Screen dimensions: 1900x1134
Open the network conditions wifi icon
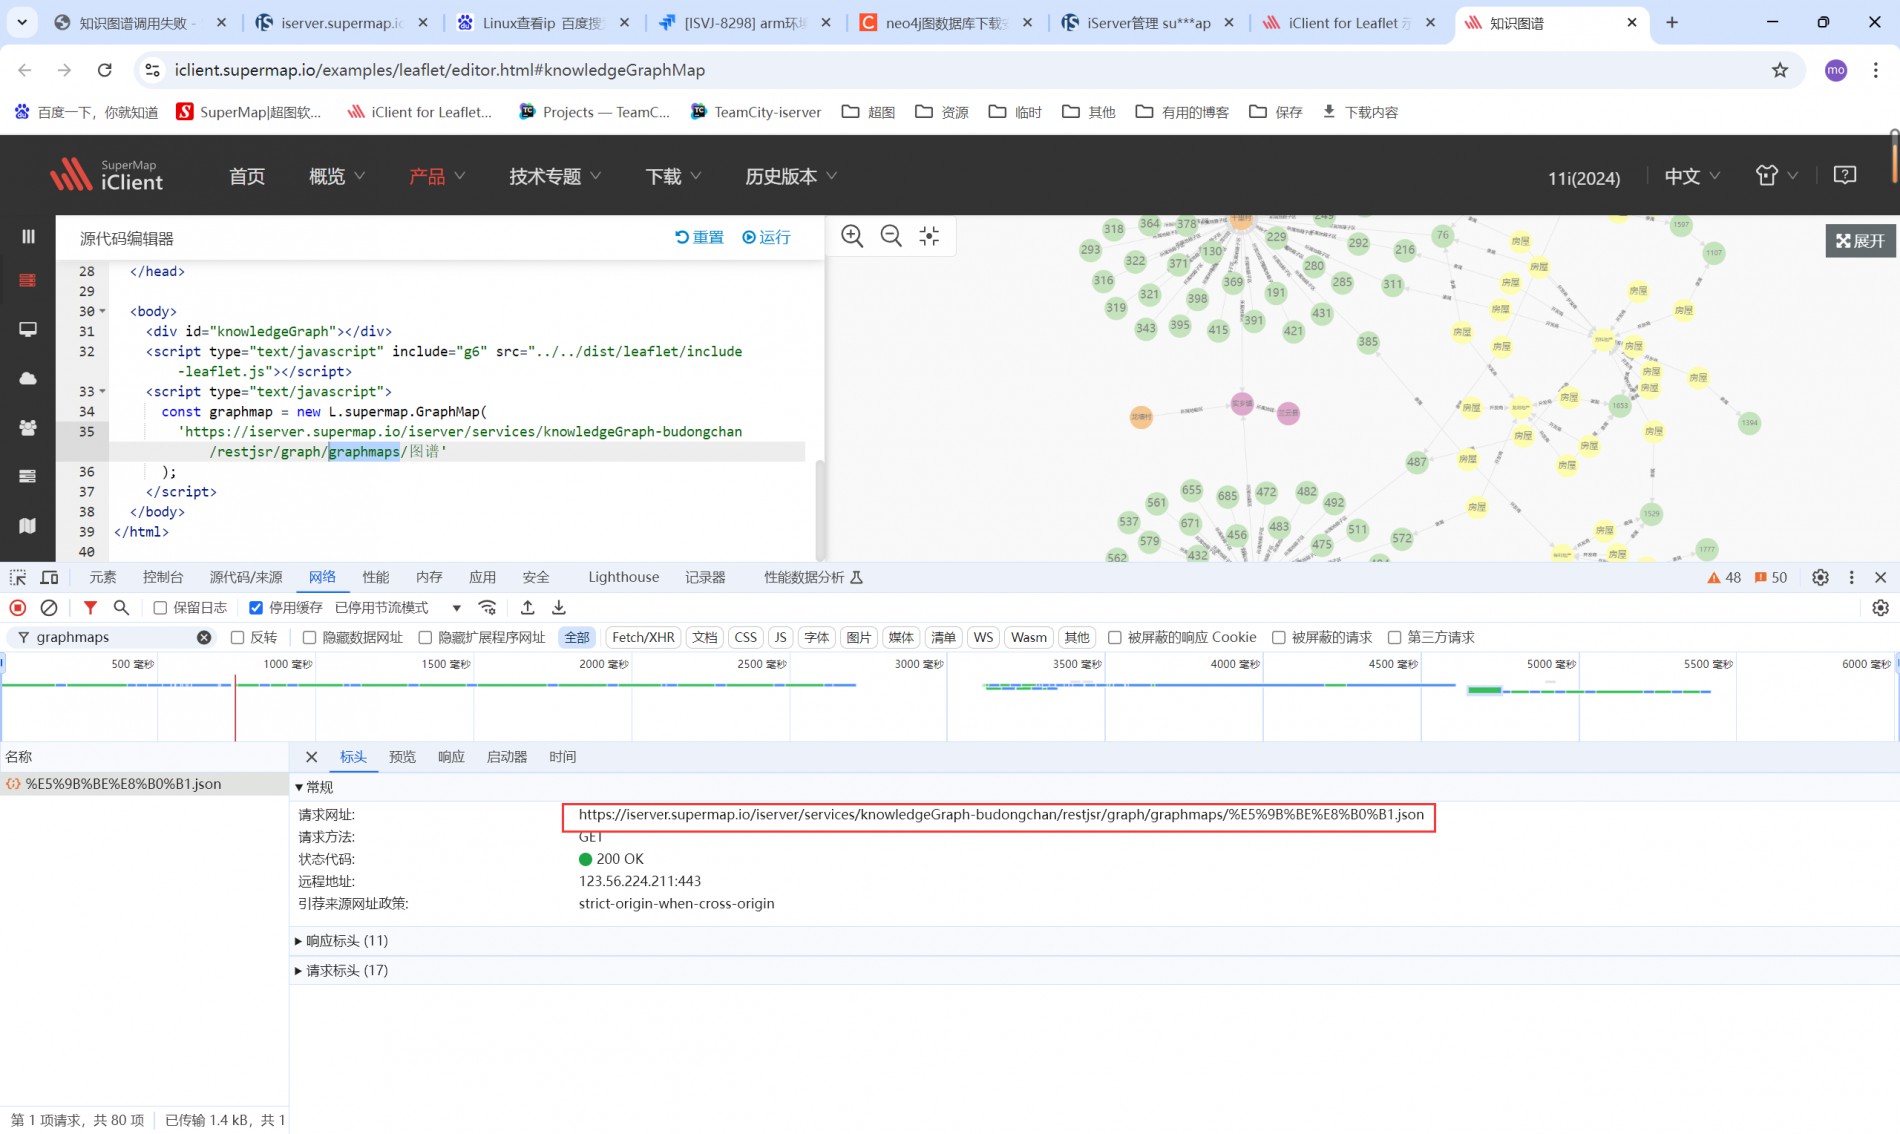[x=487, y=607]
